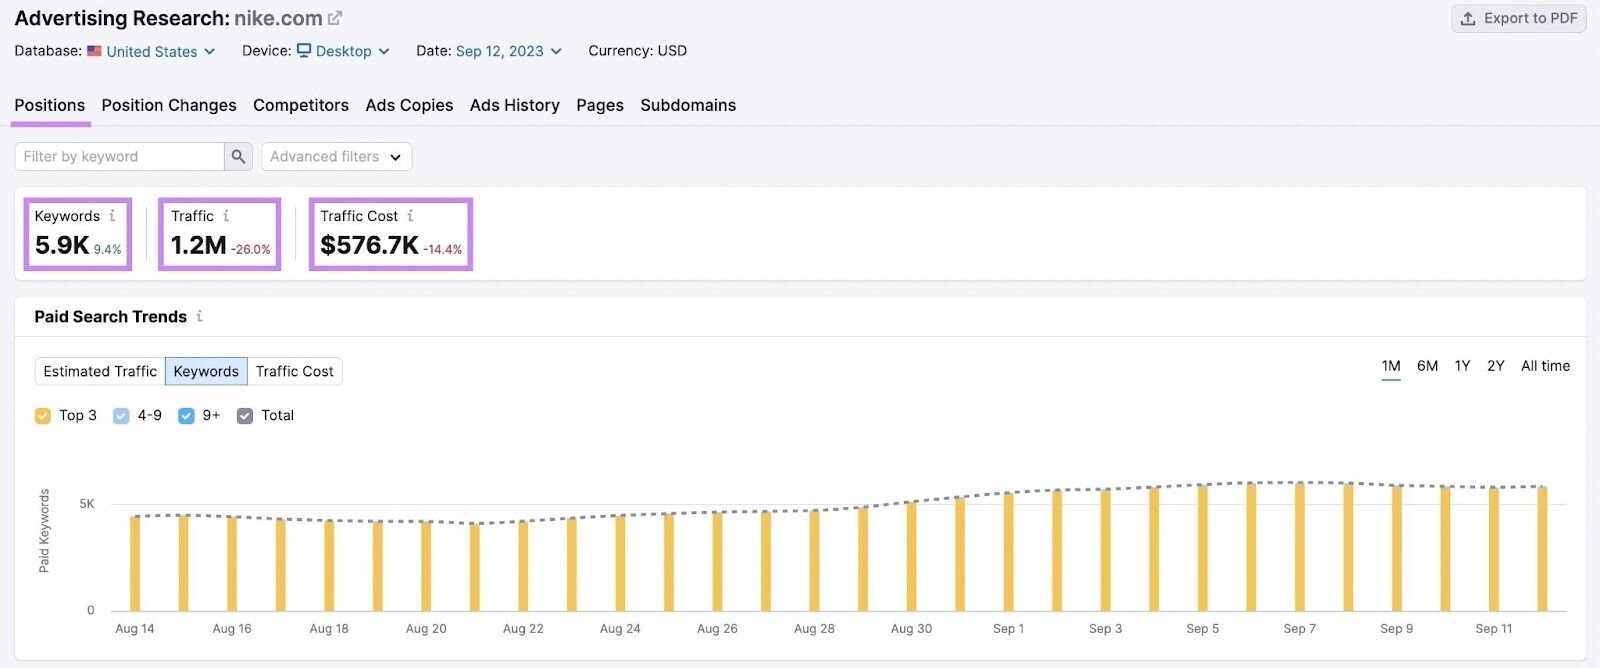The width and height of the screenshot is (1600, 668).
Task: Click the Sep 7 chart bar
Action: click(x=1299, y=547)
